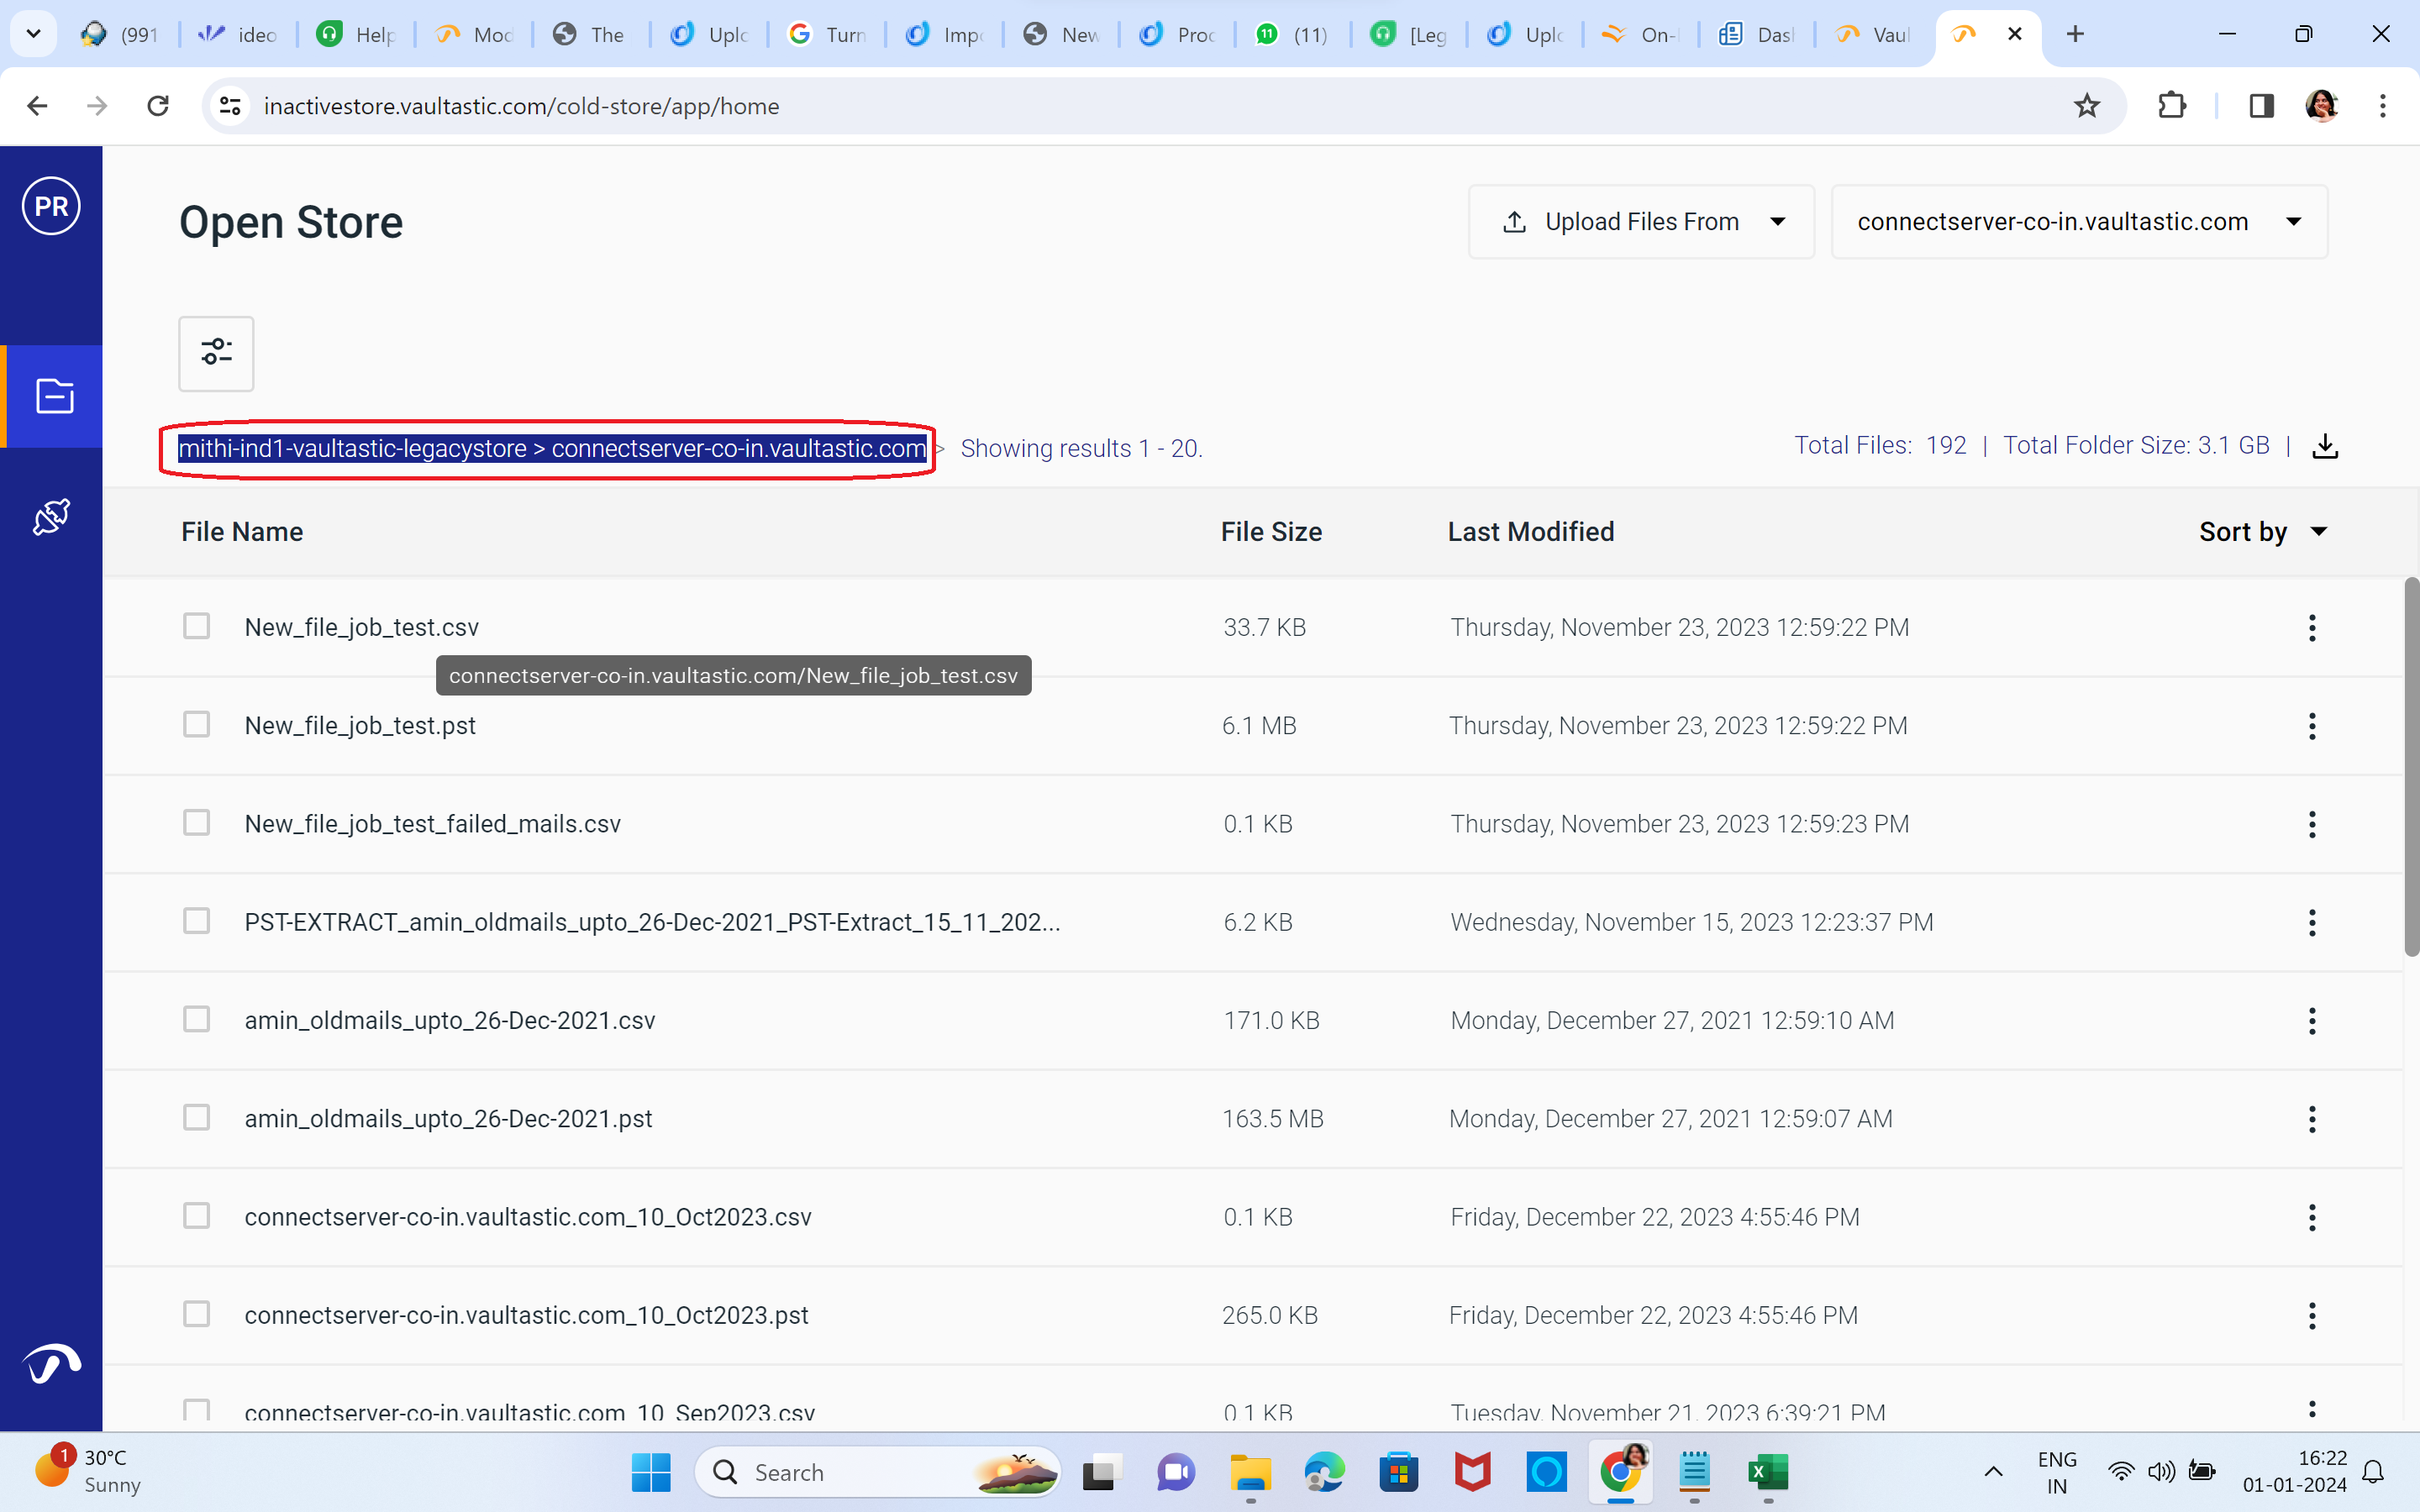Click the Vaultastic logo at sidebar bottom
This screenshot has height=1512, width=2420.
(51, 1364)
